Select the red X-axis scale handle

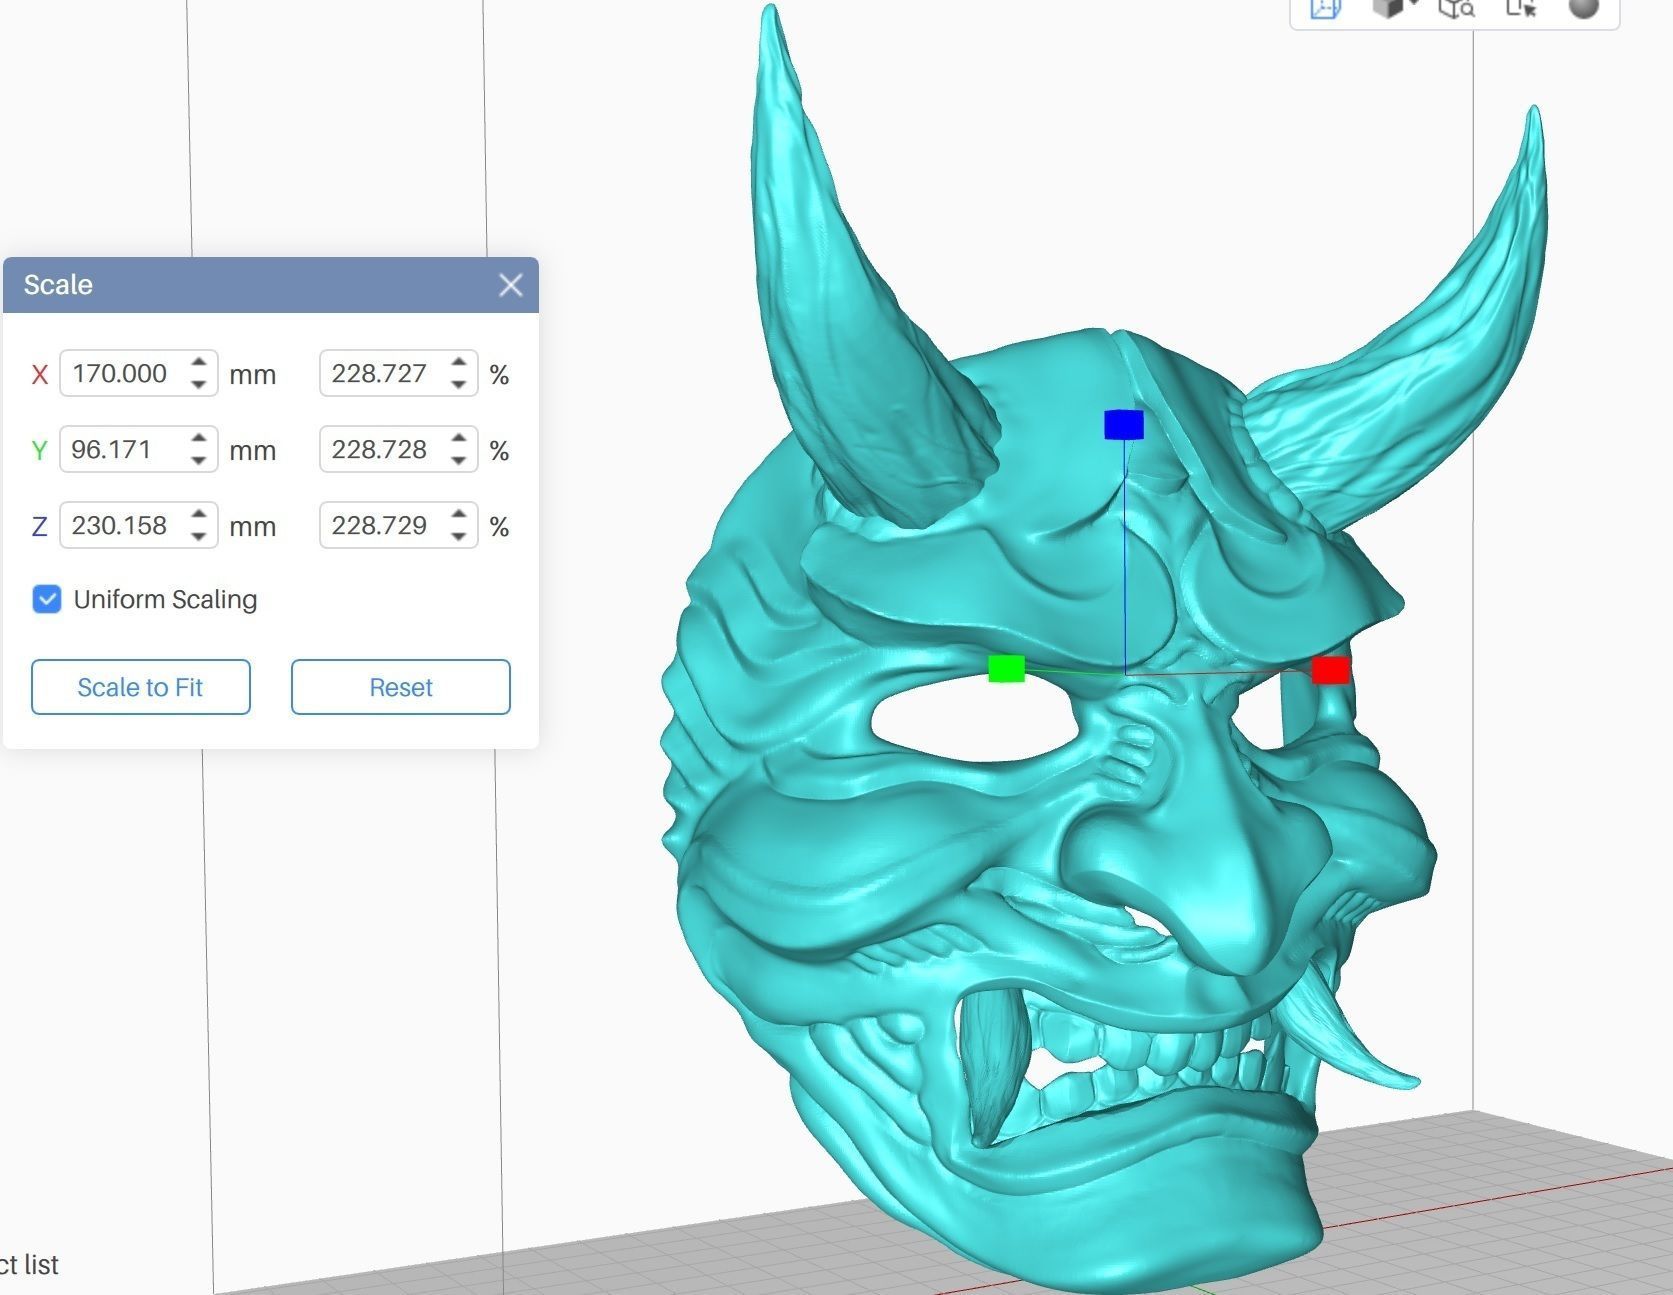click(x=1332, y=671)
